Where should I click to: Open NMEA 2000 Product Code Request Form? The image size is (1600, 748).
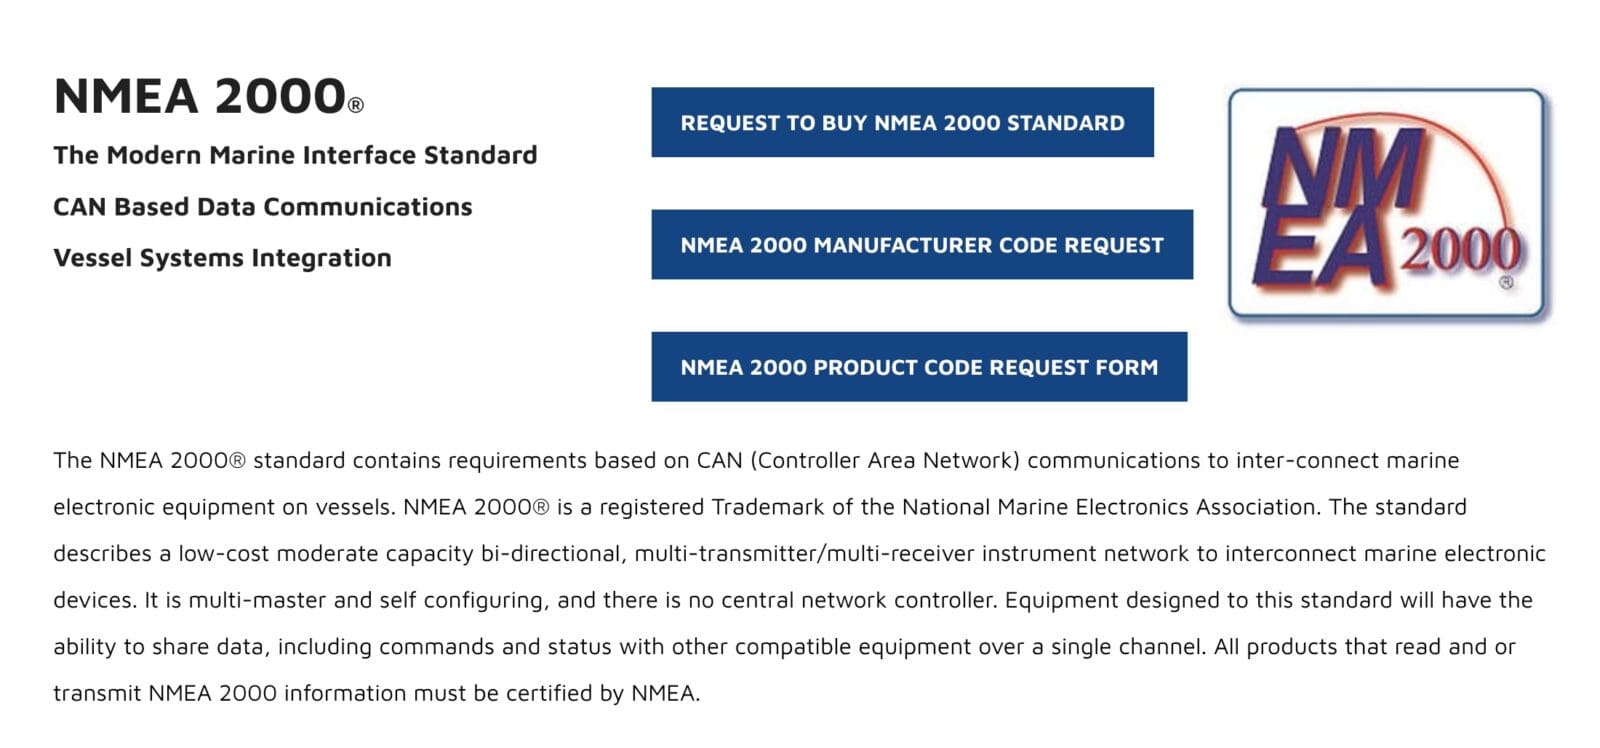[x=919, y=366]
